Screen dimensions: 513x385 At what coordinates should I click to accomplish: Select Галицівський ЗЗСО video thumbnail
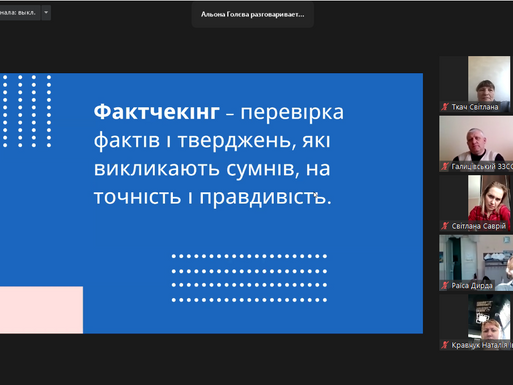click(x=476, y=144)
